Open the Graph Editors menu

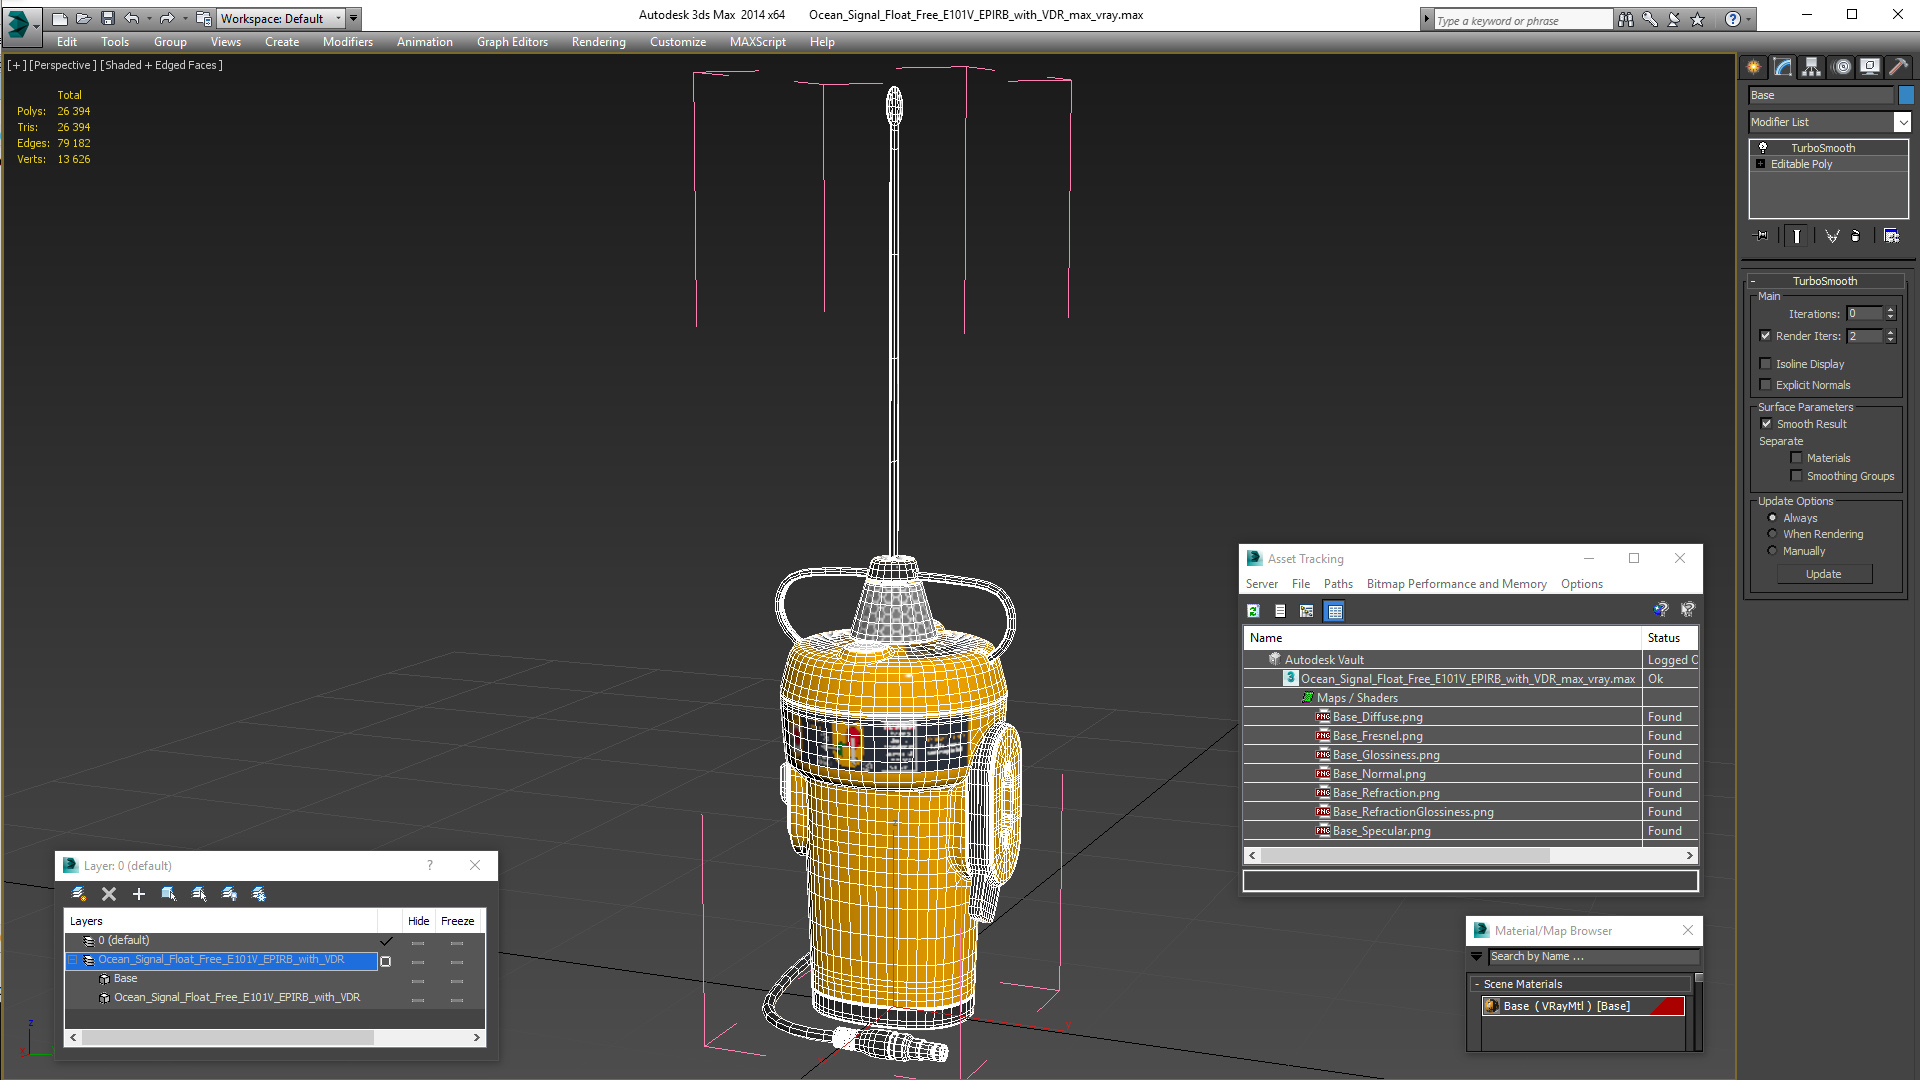(512, 42)
